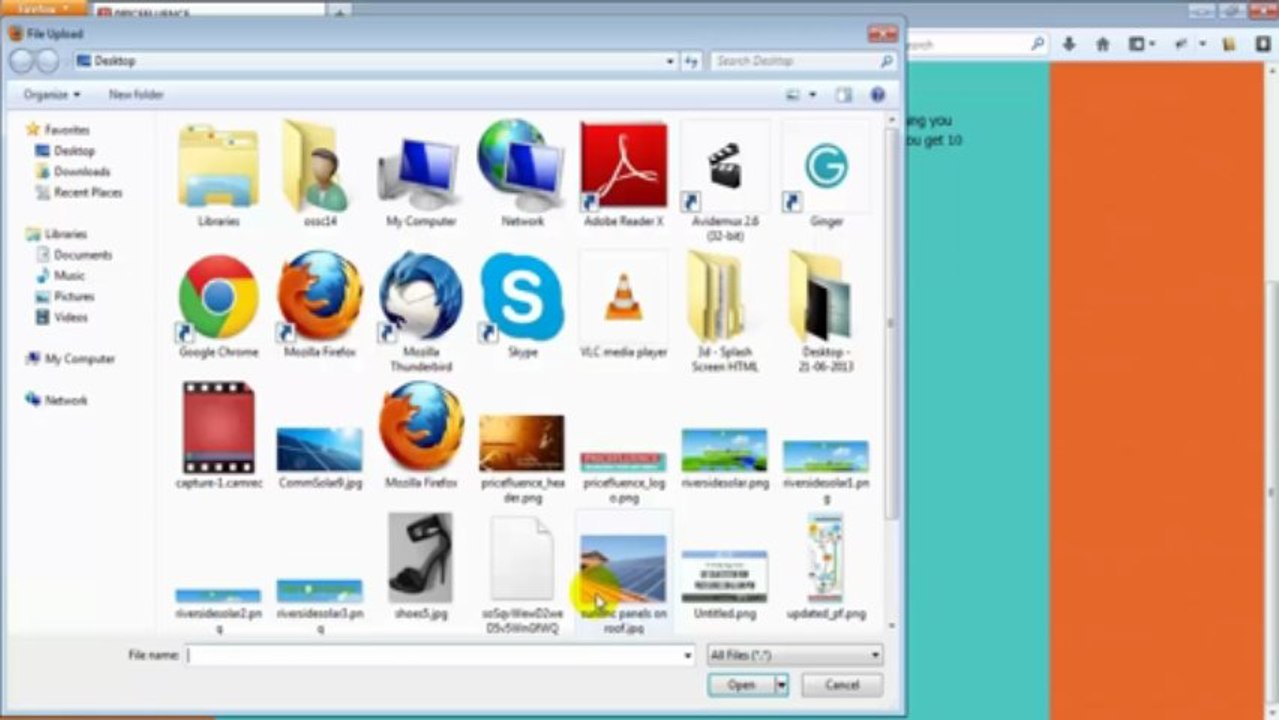Select the Google Chrome shortcut

[x=218, y=305]
